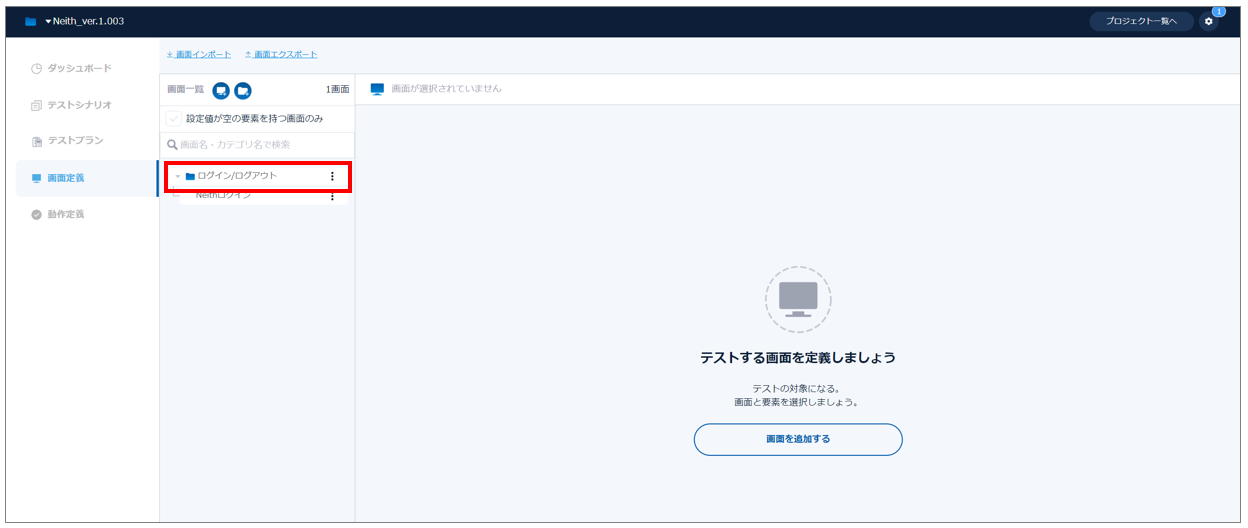Go to テストシナリオ in the sidebar
Screen dimensions: 1248x528
click(79, 105)
